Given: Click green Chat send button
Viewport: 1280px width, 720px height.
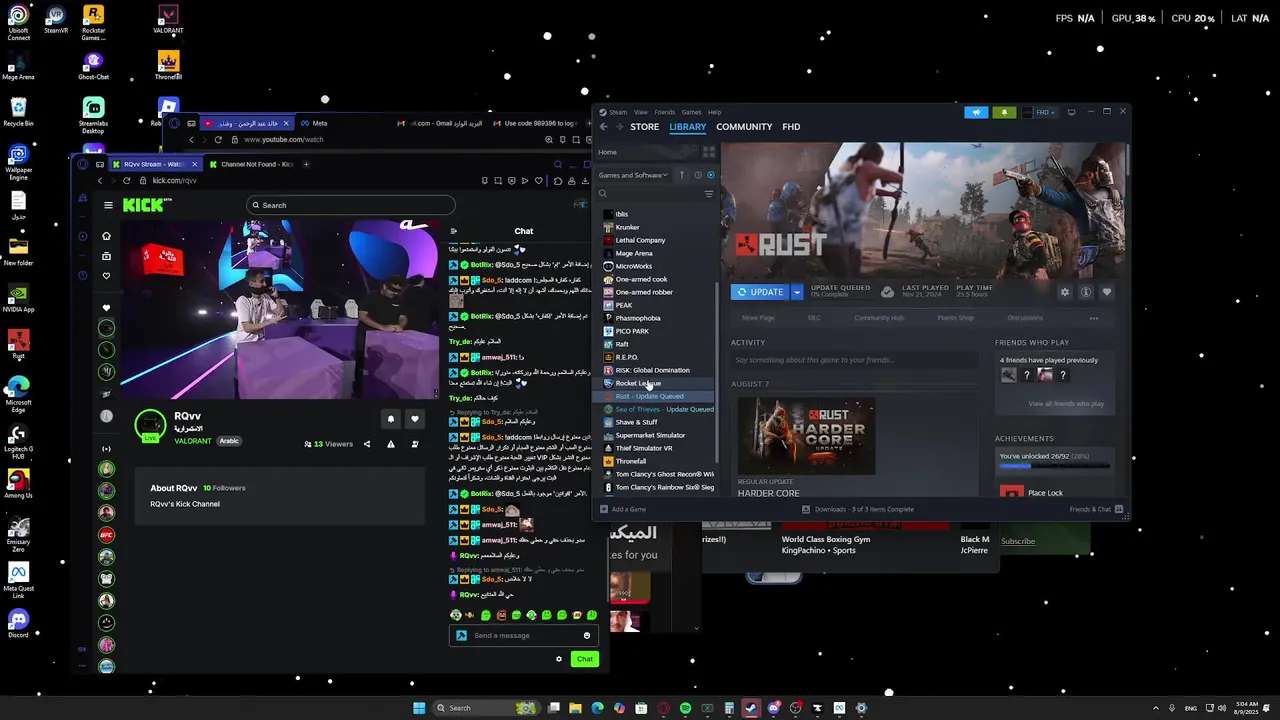Looking at the screenshot, I should pos(585,659).
